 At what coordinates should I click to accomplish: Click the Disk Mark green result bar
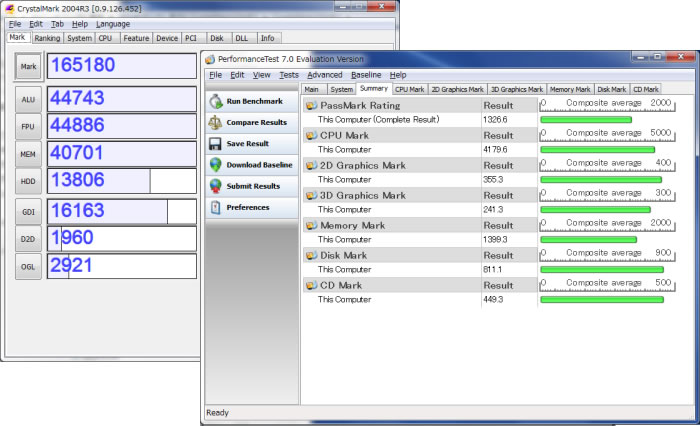(x=602, y=269)
